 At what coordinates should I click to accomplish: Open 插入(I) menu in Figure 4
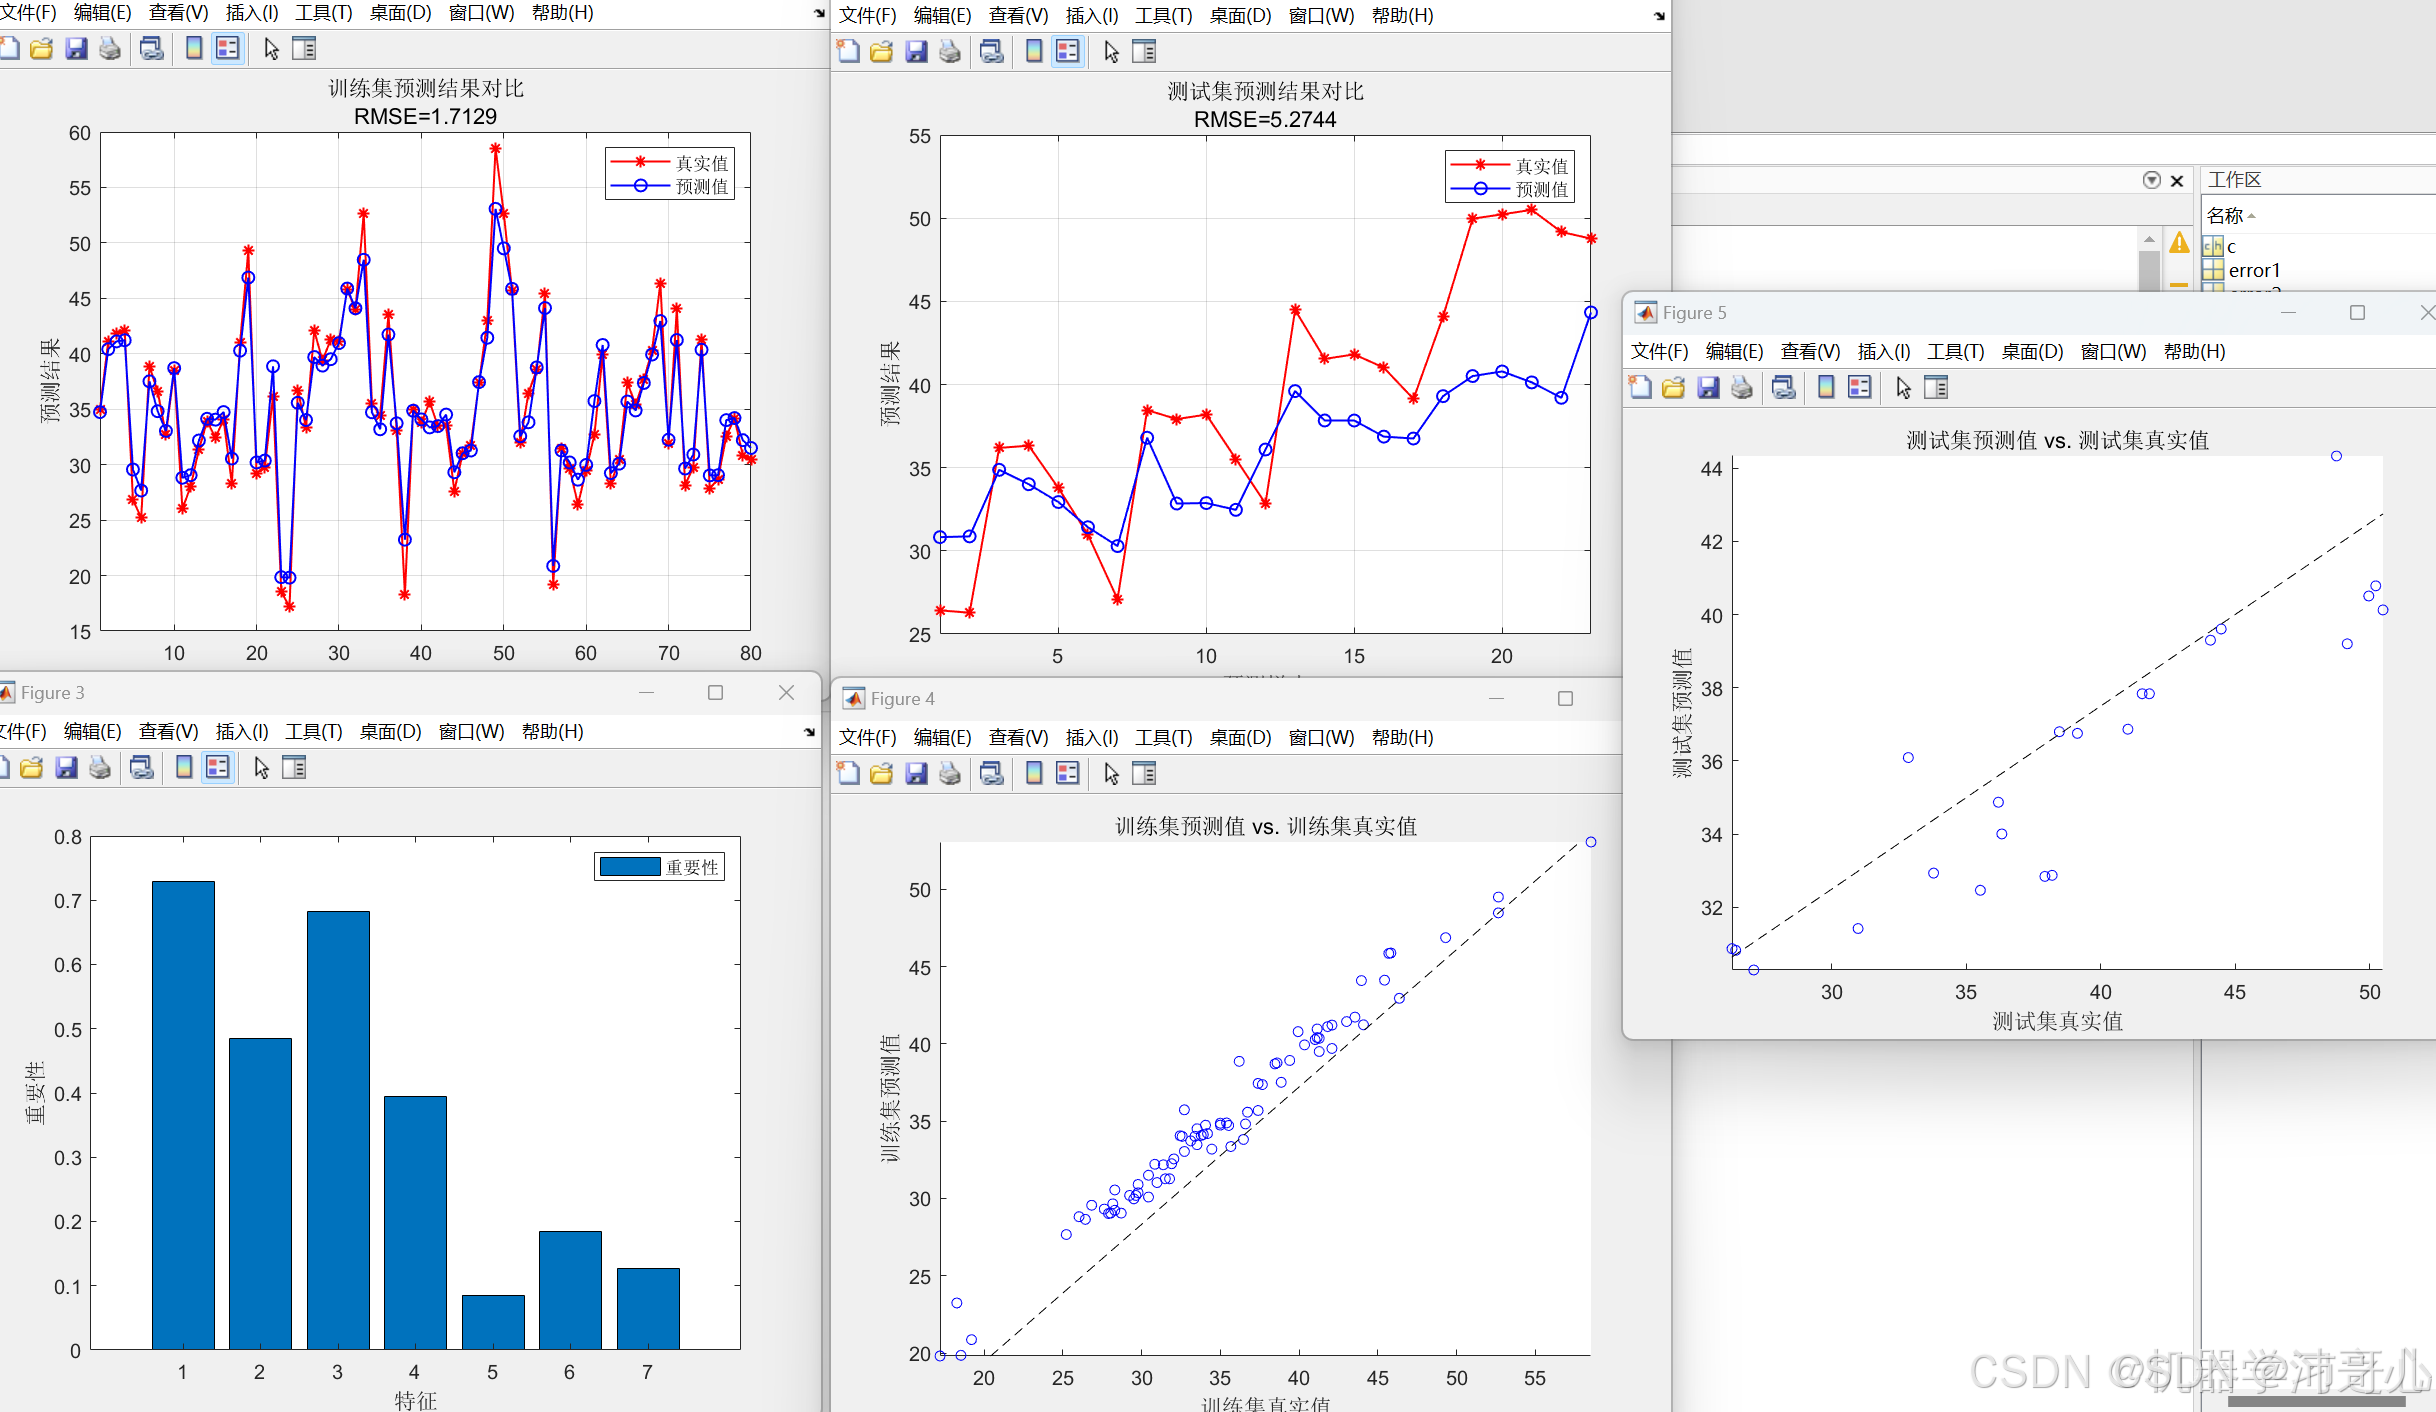[1091, 737]
